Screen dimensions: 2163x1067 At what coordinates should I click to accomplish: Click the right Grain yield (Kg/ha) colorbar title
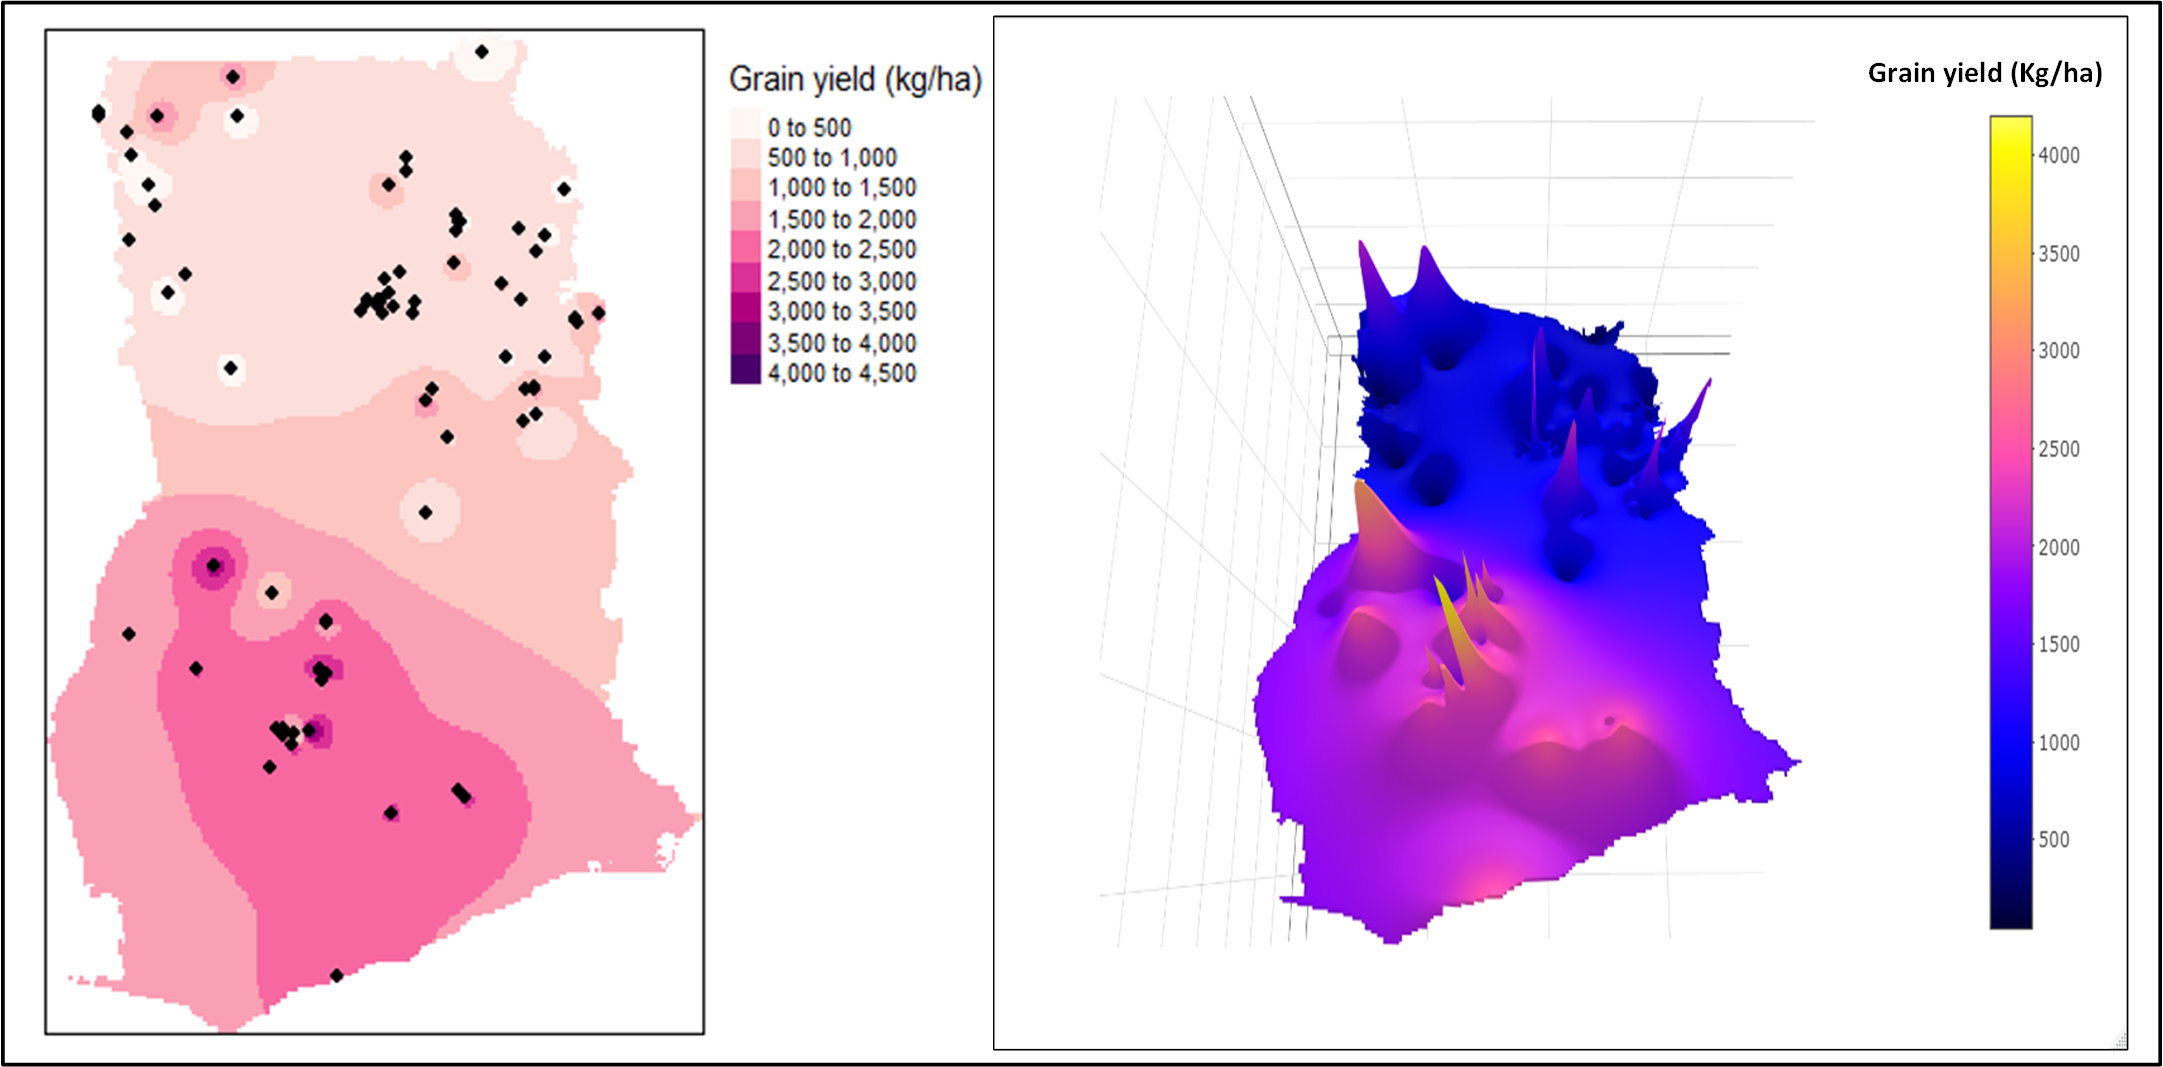click(1984, 73)
